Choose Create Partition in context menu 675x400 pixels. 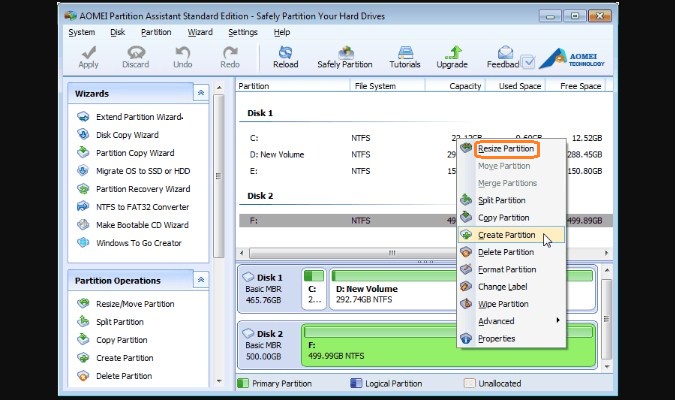511,235
